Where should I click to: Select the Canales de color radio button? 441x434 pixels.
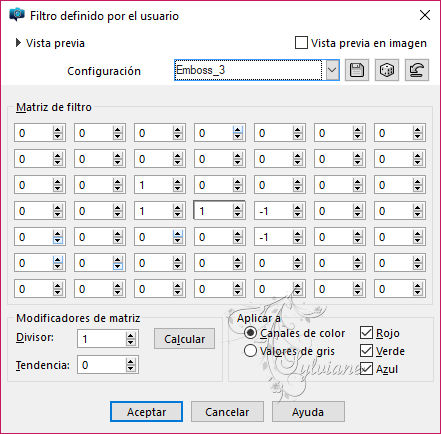tap(250, 333)
